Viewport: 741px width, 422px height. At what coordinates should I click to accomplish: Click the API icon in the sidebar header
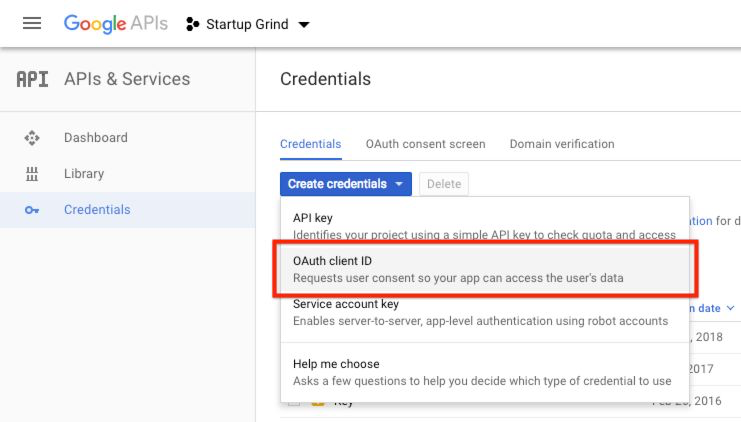[x=32, y=79]
